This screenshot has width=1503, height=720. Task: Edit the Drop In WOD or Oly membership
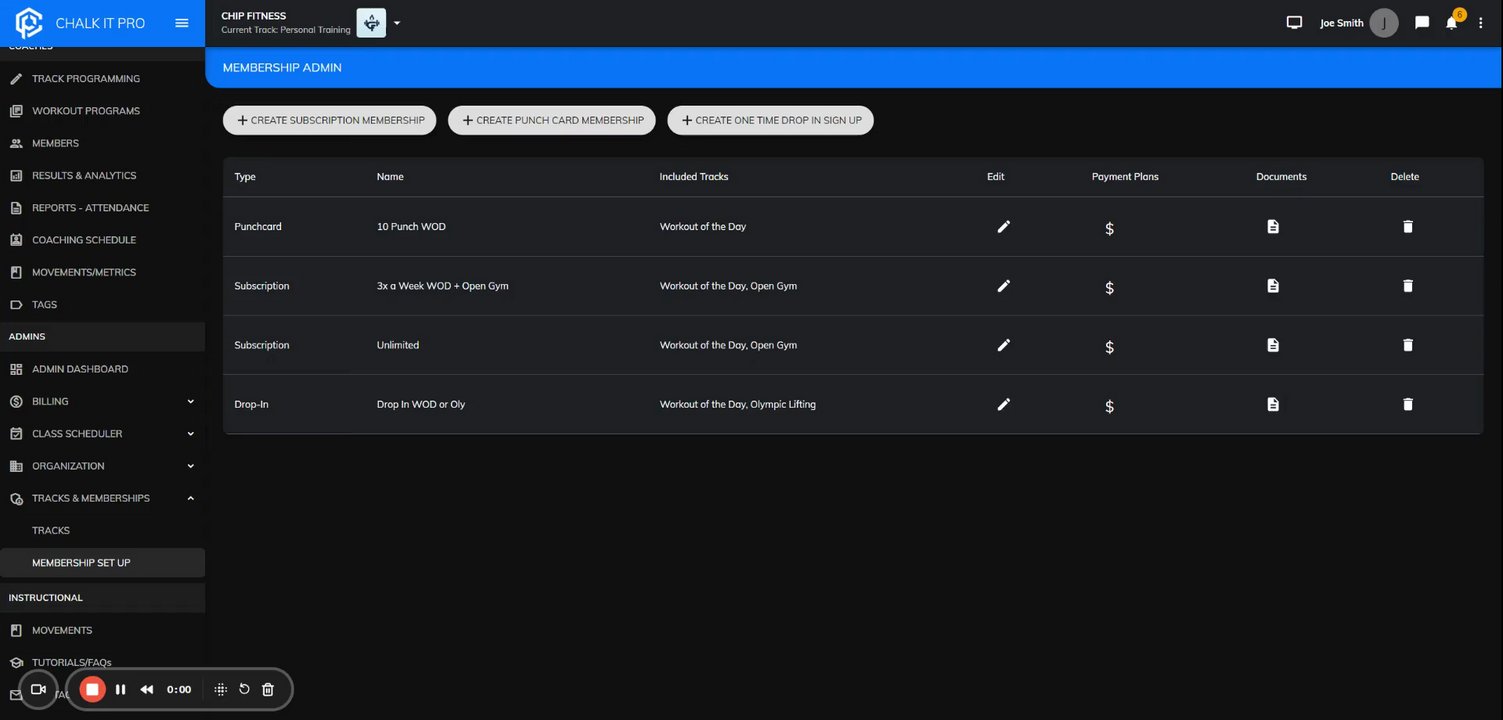[1004, 404]
